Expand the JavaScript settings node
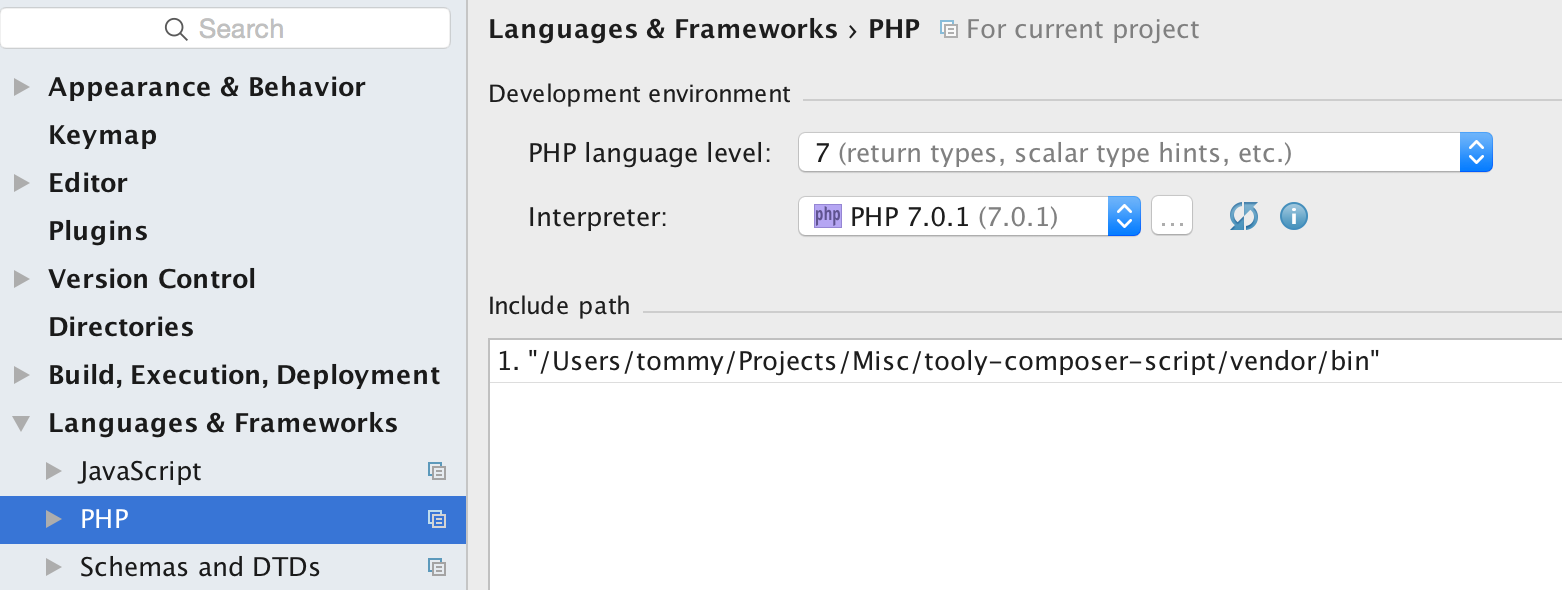 (54, 471)
